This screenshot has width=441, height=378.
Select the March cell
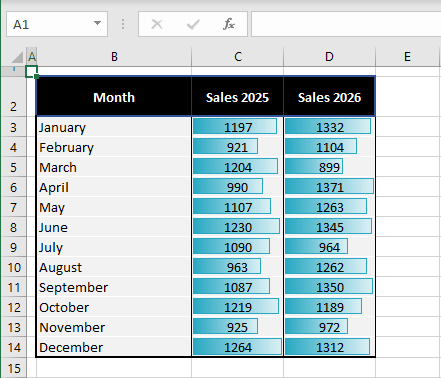click(114, 167)
